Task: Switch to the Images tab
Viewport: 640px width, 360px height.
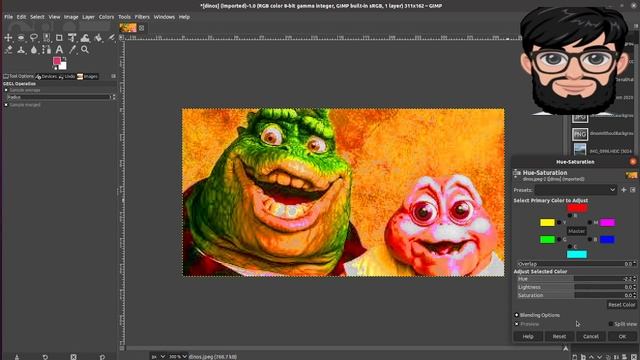Action: (x=88, y=76)
